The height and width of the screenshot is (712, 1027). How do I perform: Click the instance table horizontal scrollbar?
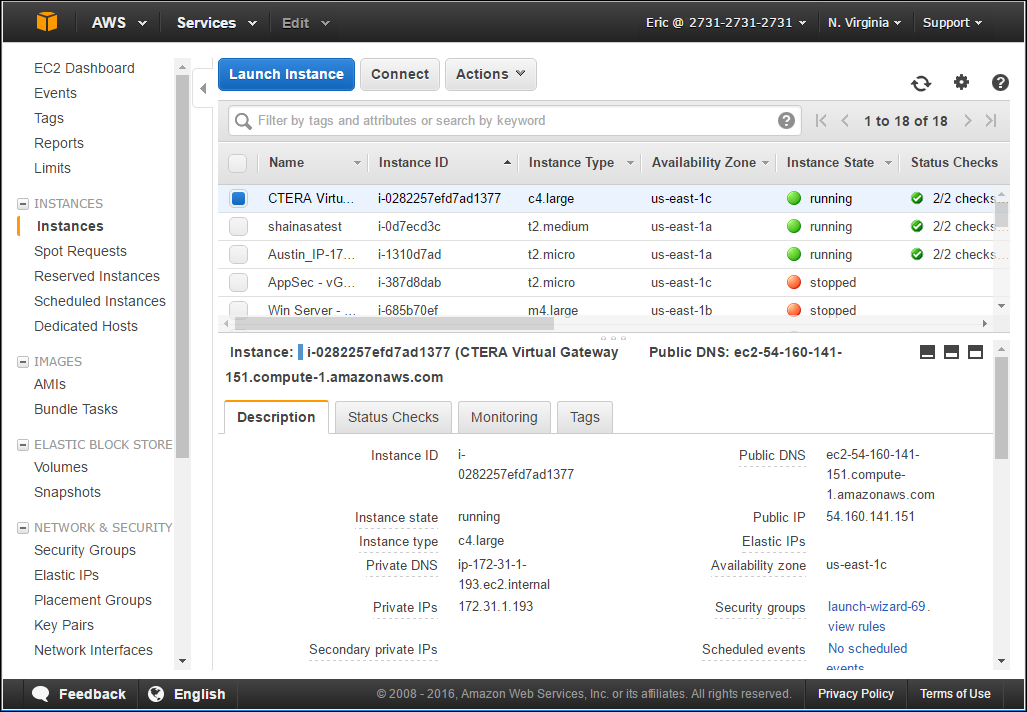pyautogui.click(x=394, y=323)
